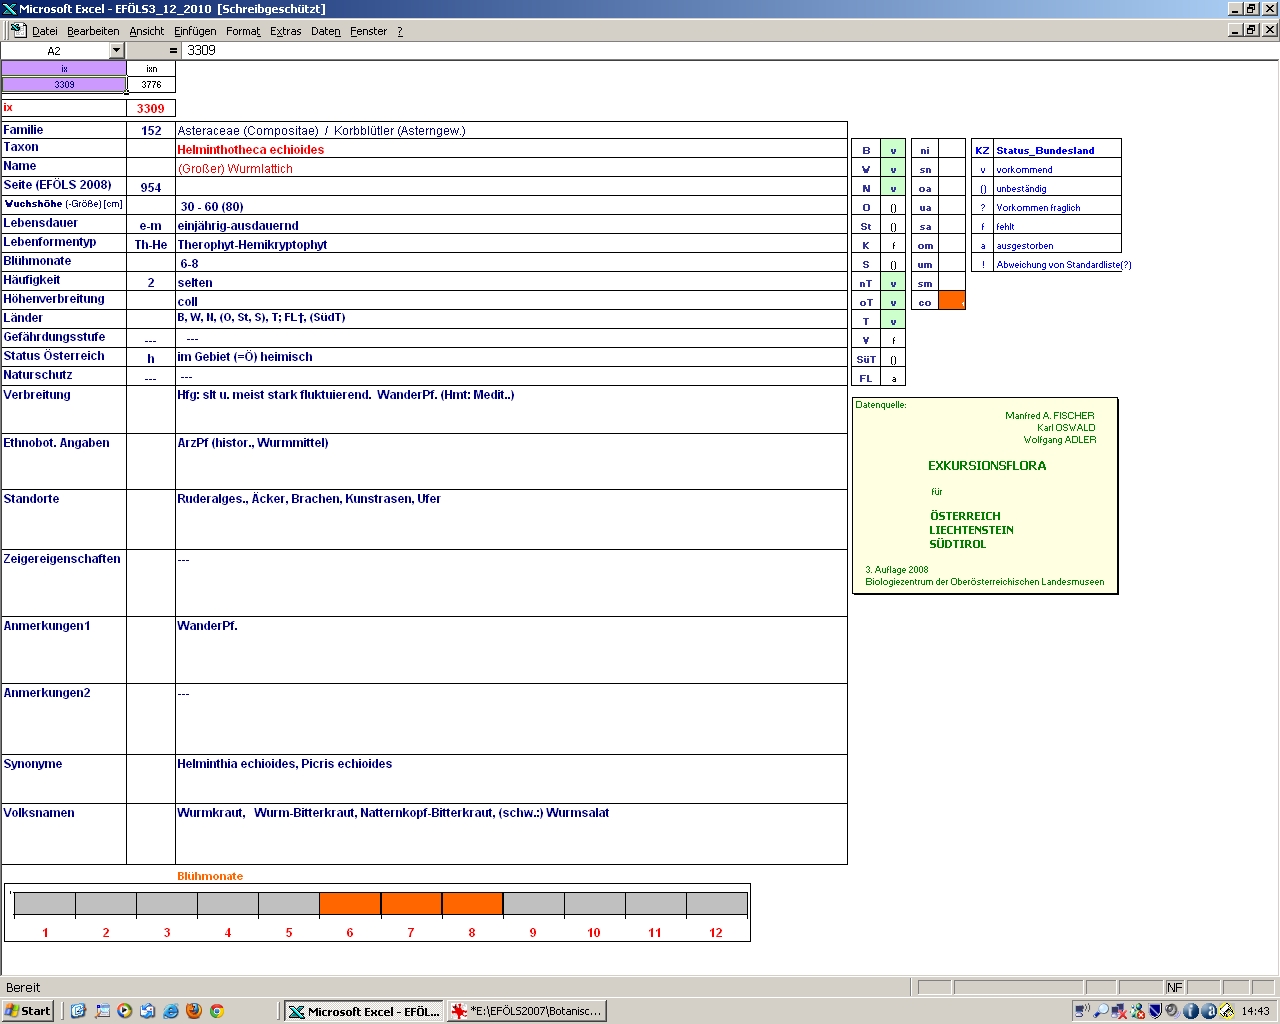This screenshot has height=1024, width=1280.
Task: Click the Start button
Action: [x=28, y=1011]
